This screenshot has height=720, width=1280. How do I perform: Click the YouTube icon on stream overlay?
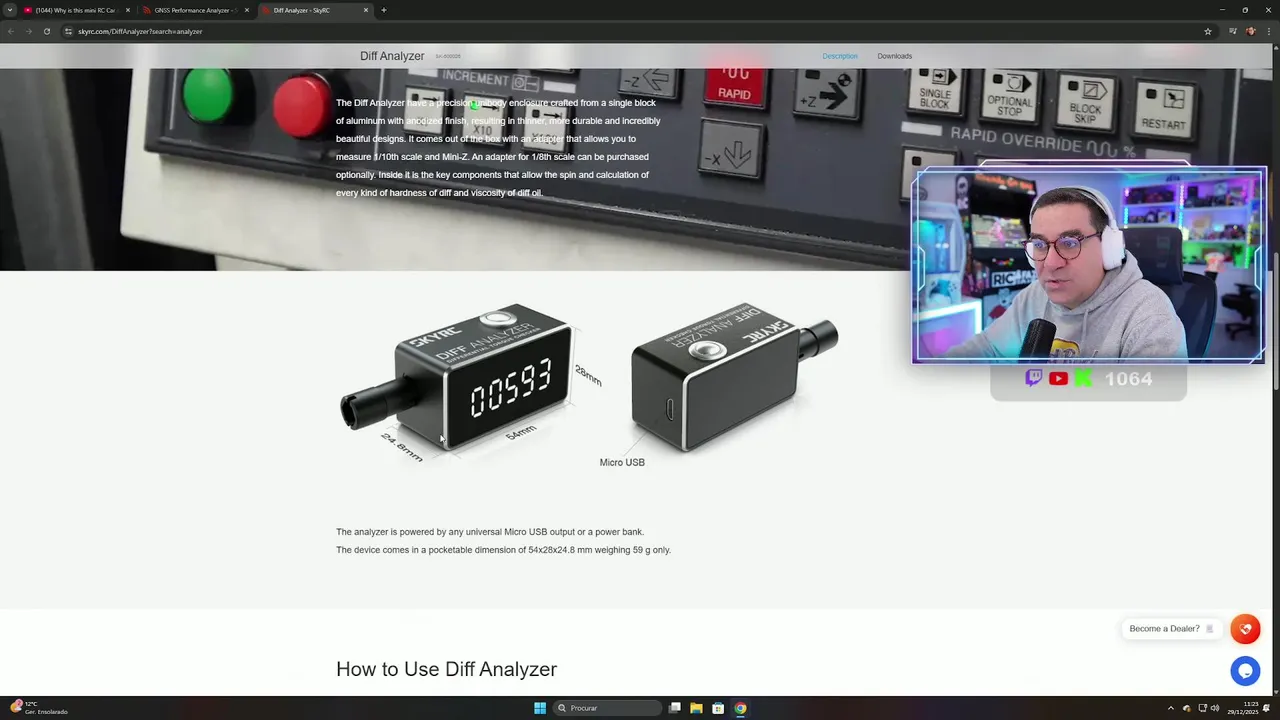[x=1058, y=378]
